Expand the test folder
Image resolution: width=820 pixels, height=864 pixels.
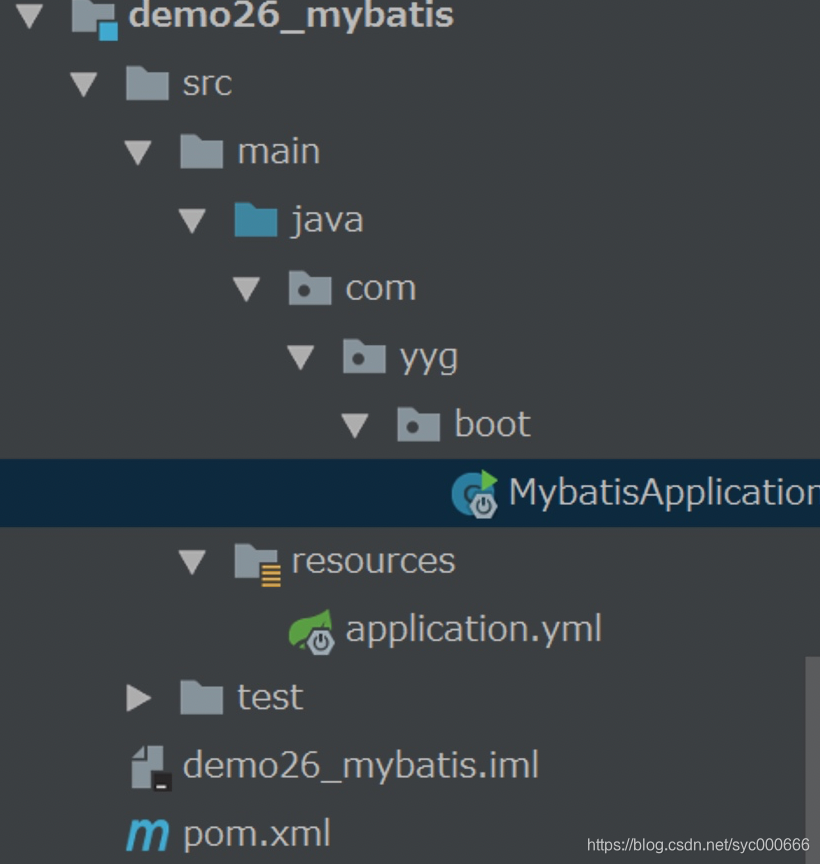[139, 697]
